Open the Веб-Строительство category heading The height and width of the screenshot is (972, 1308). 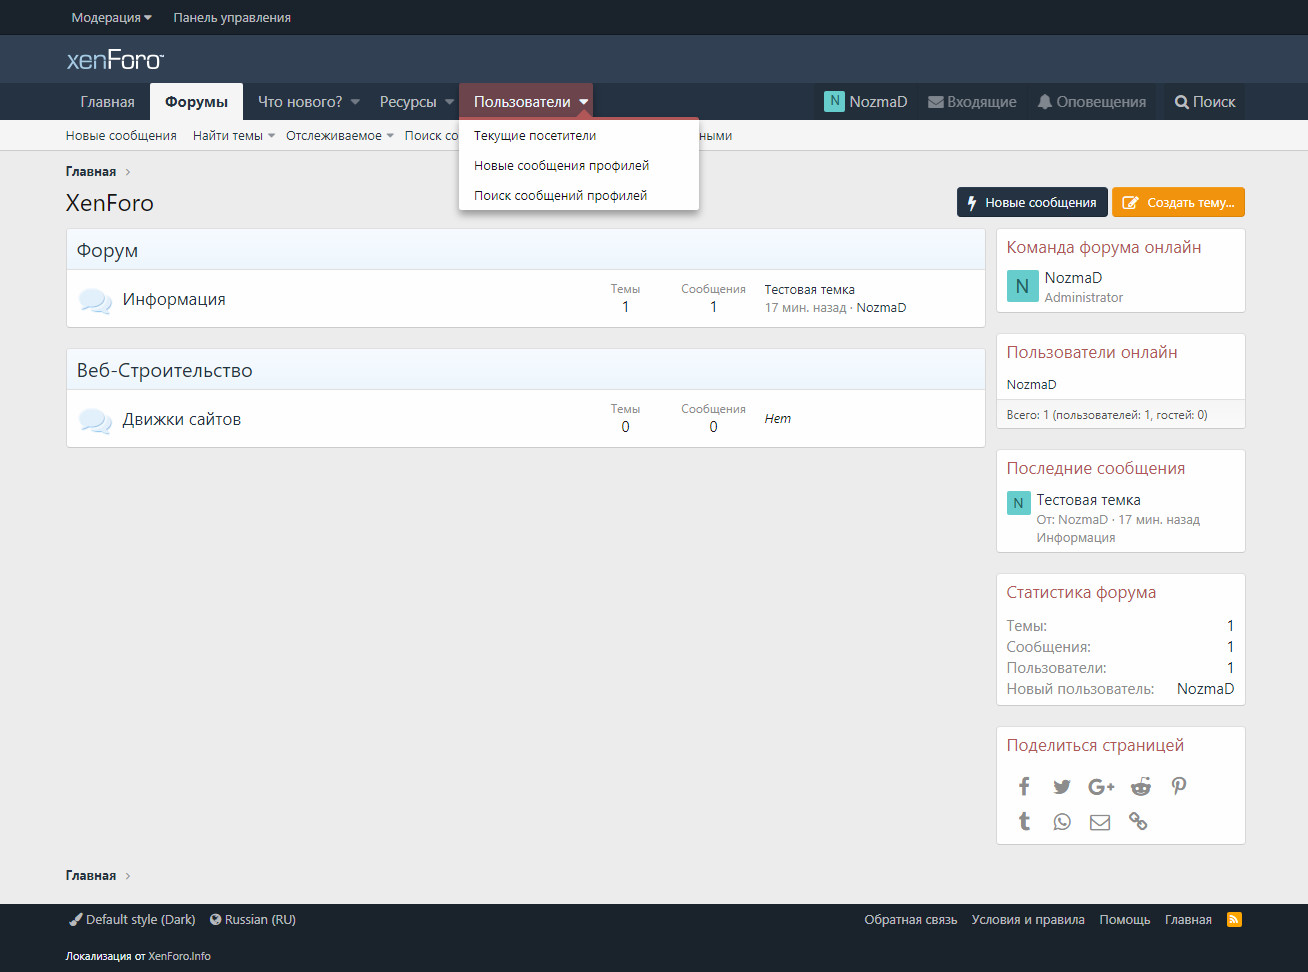click(165, 371)
